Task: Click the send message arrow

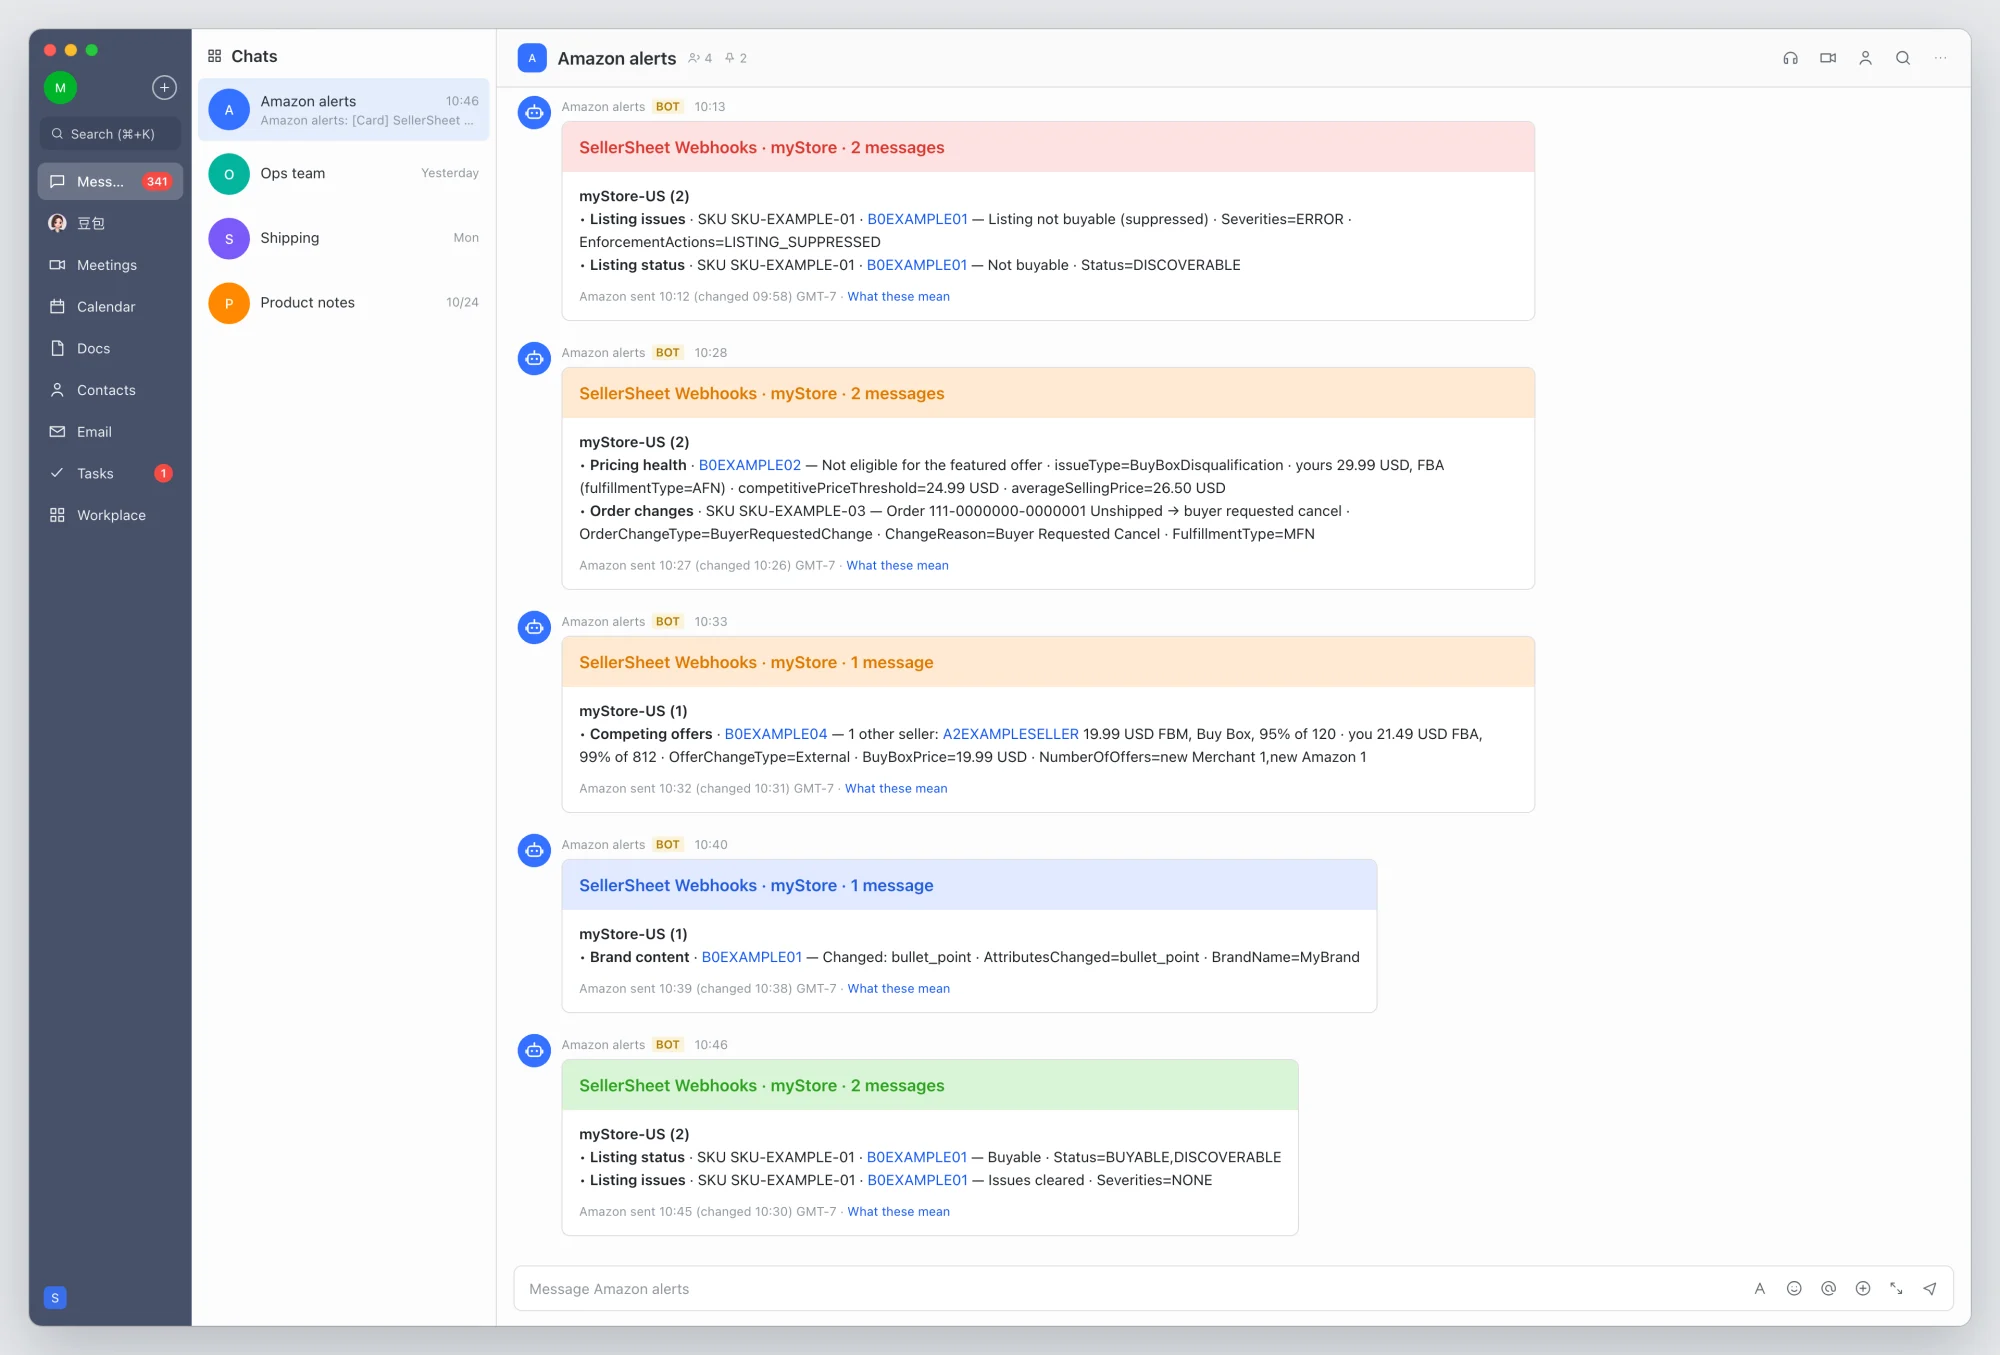Action: [x=1930, y=1289]
